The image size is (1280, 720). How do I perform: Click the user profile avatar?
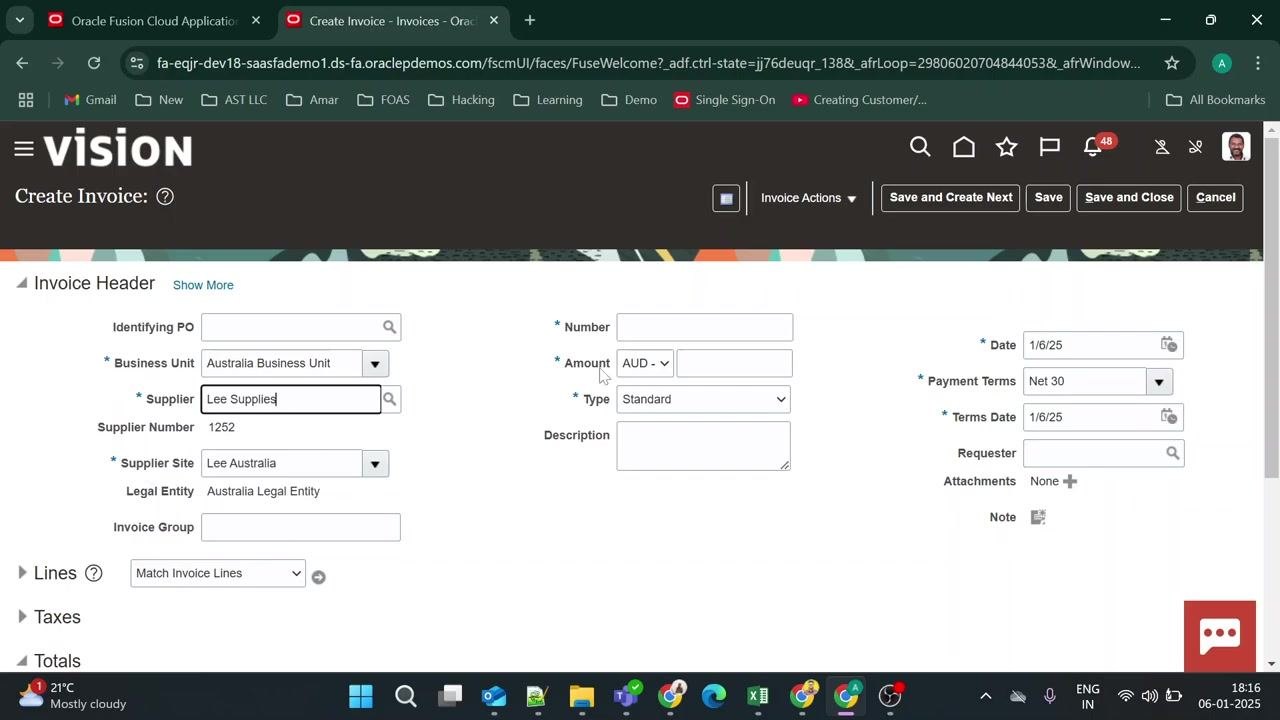[1236, 147]
